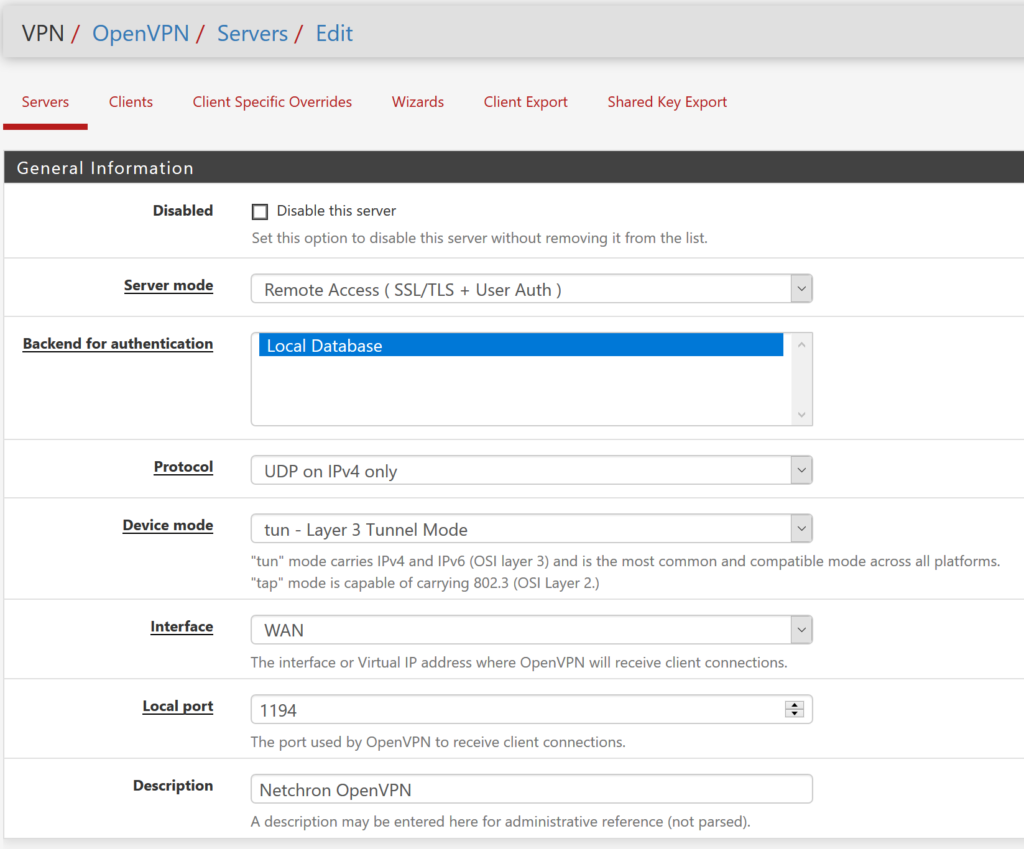Open the Client Specific Overrides tab

(272, 102)
